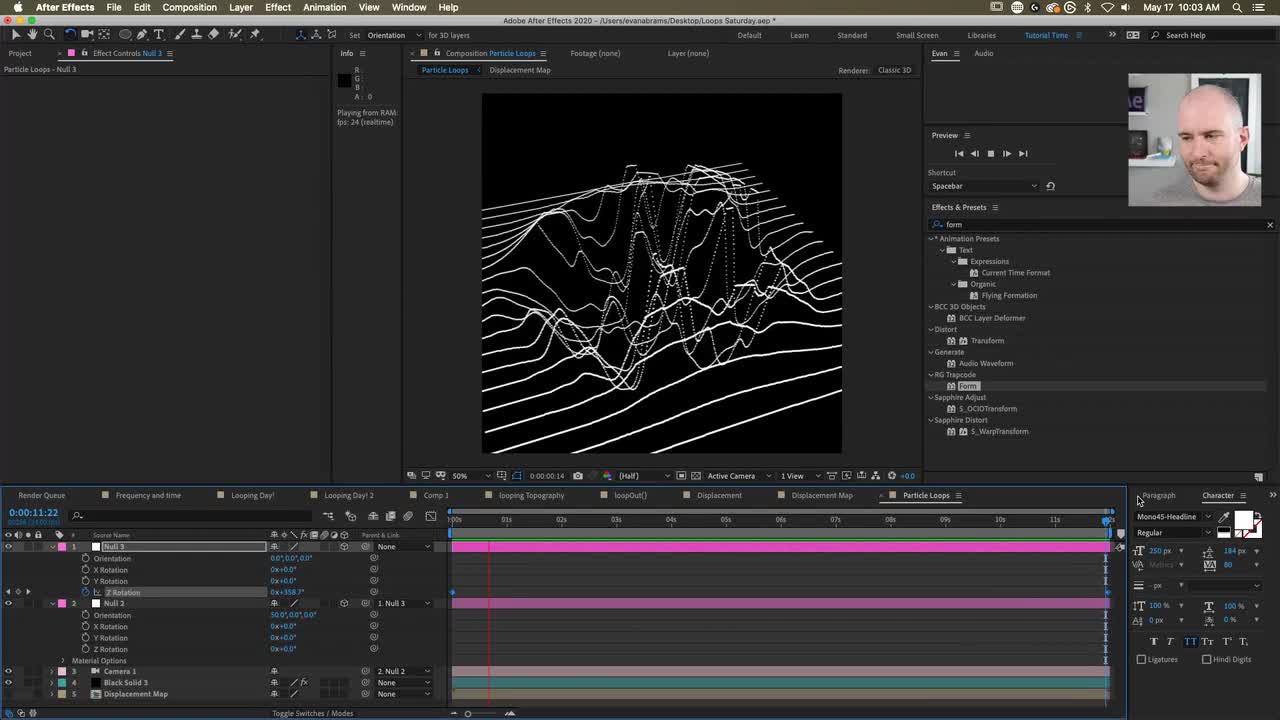Step to next frame in Preview panel
1280x720 pixels.
click(x=1006, y=153)
